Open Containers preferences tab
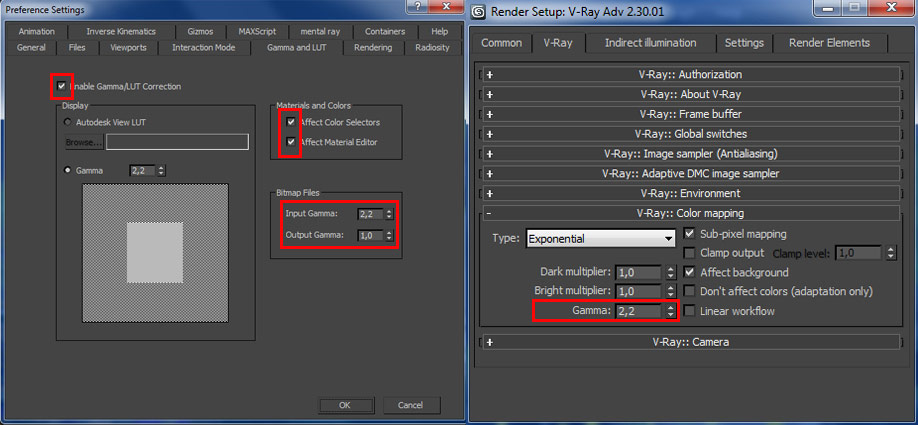 click(385, 32)
